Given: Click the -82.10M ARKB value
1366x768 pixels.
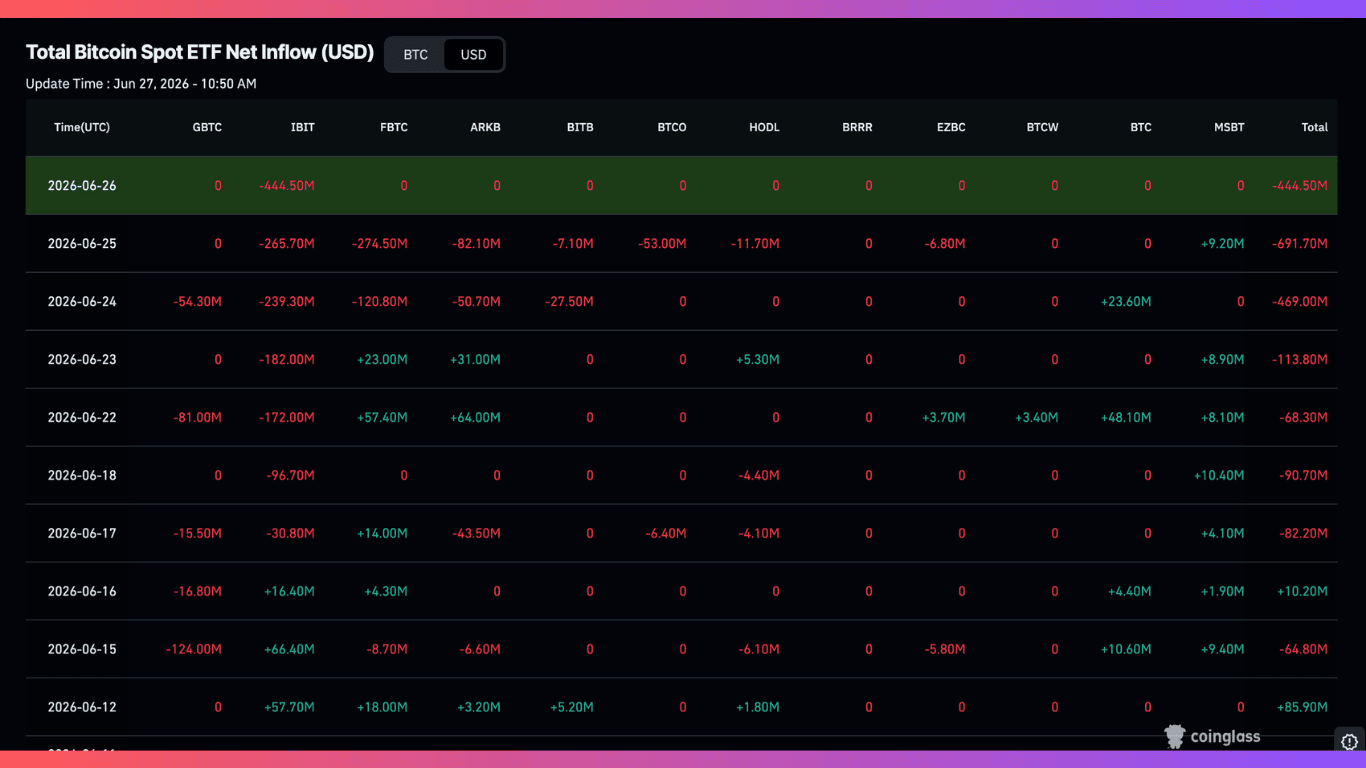Looking at the screenshot, I should pos(476,243).
